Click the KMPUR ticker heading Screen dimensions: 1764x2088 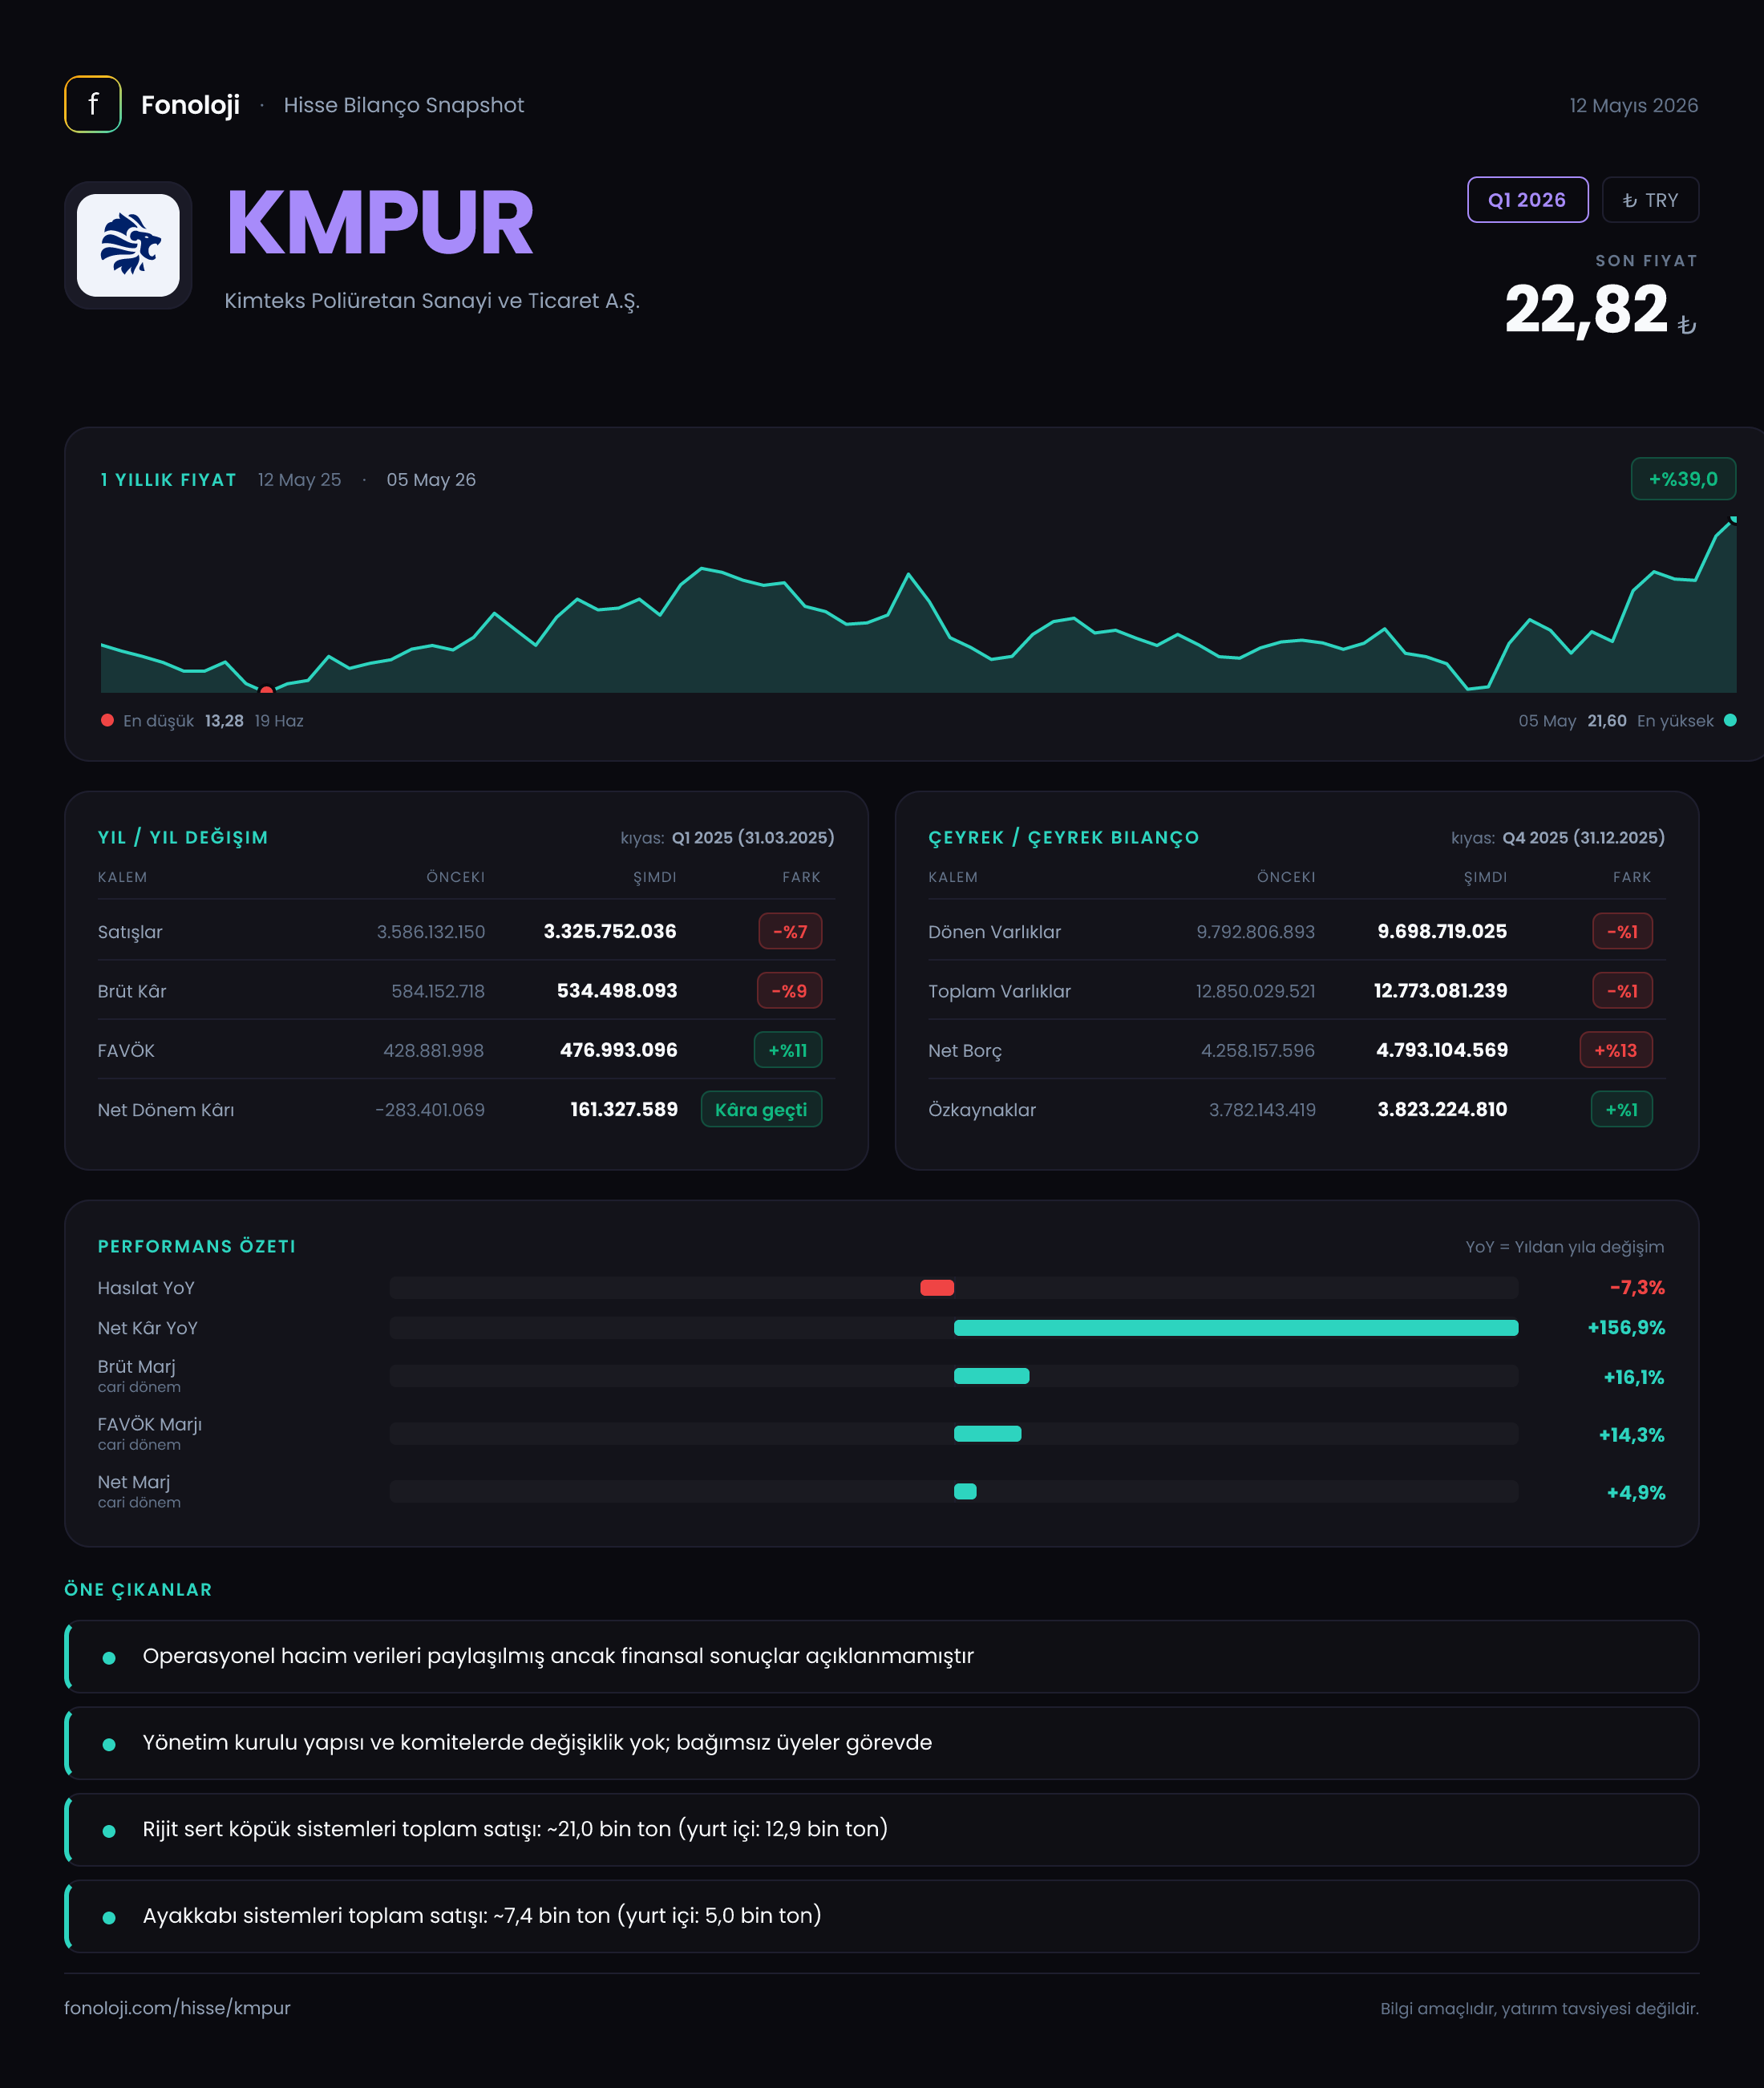pos(380,223)
